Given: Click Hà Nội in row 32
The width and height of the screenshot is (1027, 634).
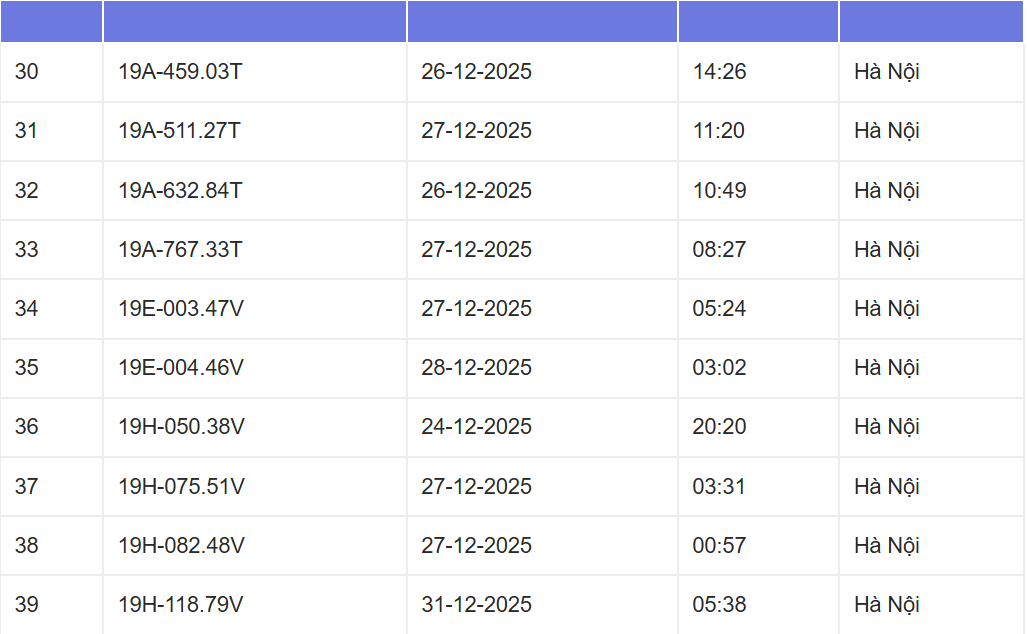Looking at the screenshot, I should [886, 190].
